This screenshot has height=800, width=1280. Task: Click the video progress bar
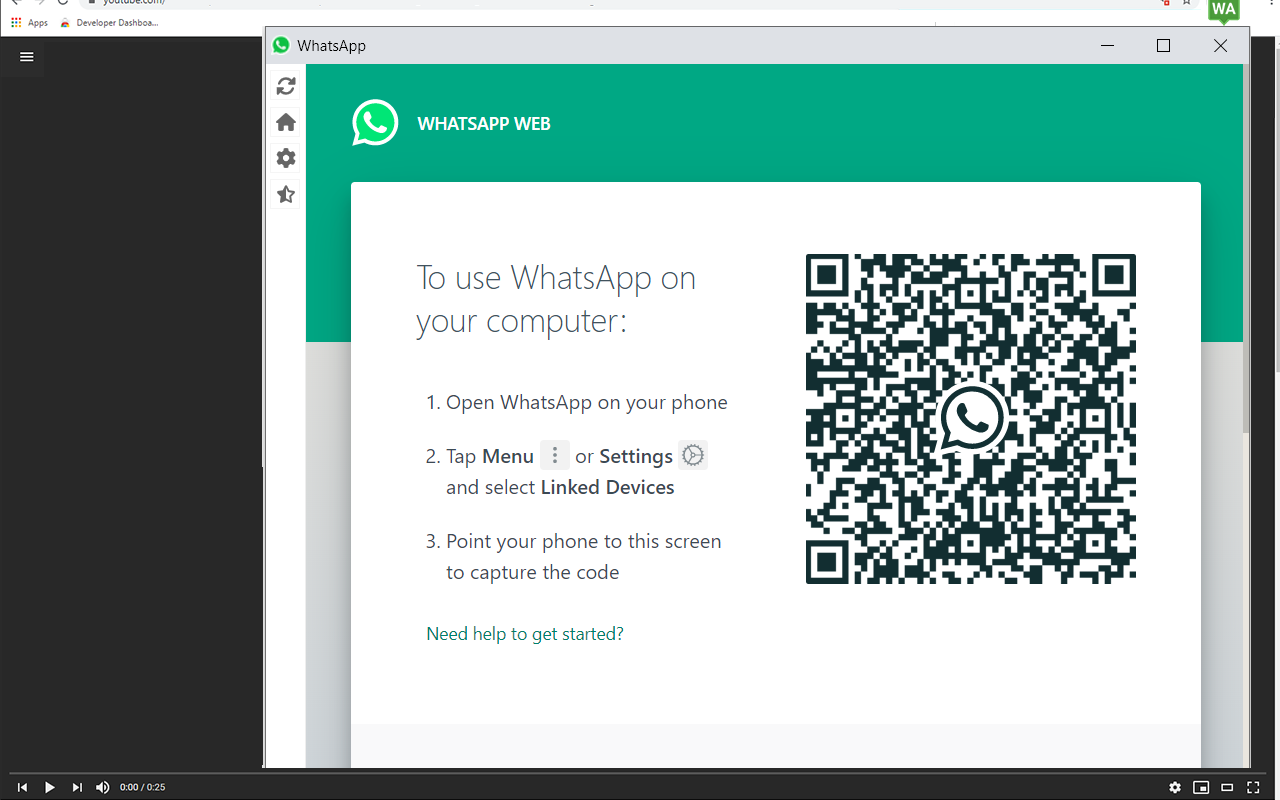pos(640,773)
